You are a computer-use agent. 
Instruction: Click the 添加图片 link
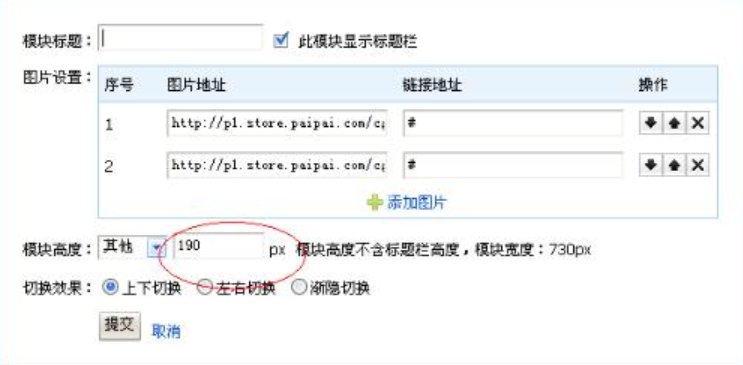[417, 203]
